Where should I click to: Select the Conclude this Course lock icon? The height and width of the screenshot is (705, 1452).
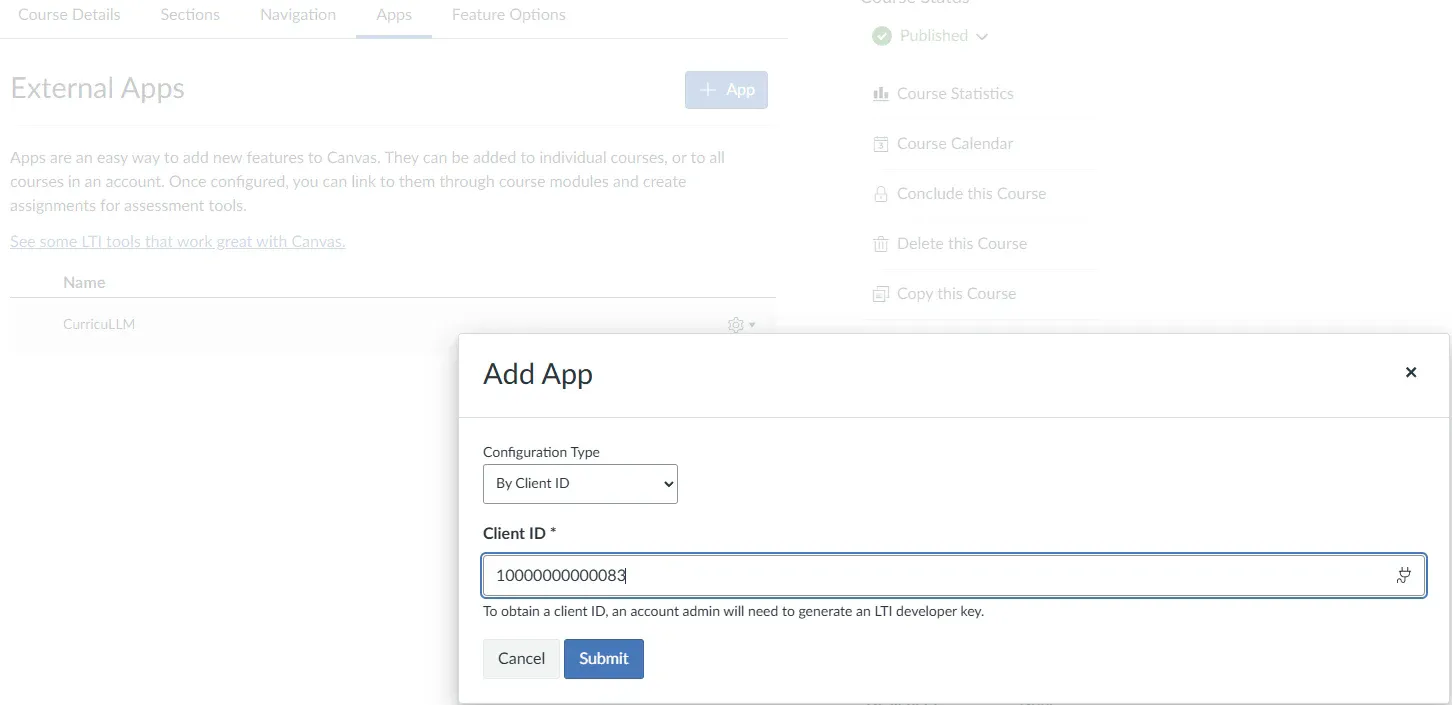coord(881,193)
